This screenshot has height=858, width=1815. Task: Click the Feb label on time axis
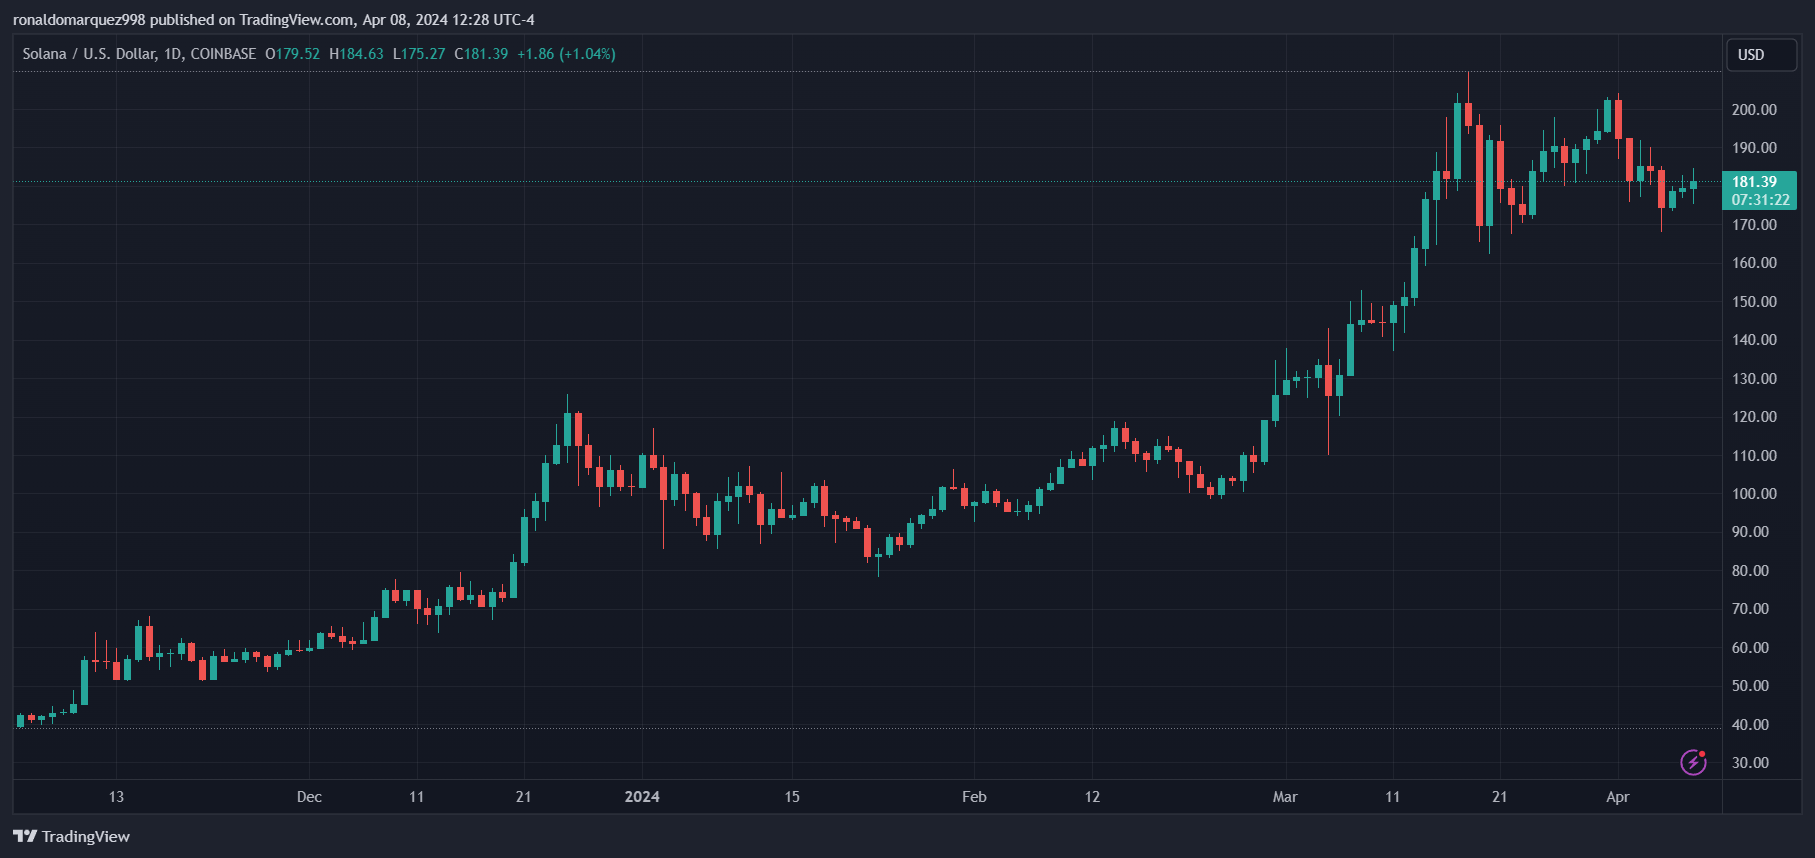coord(974,797)
